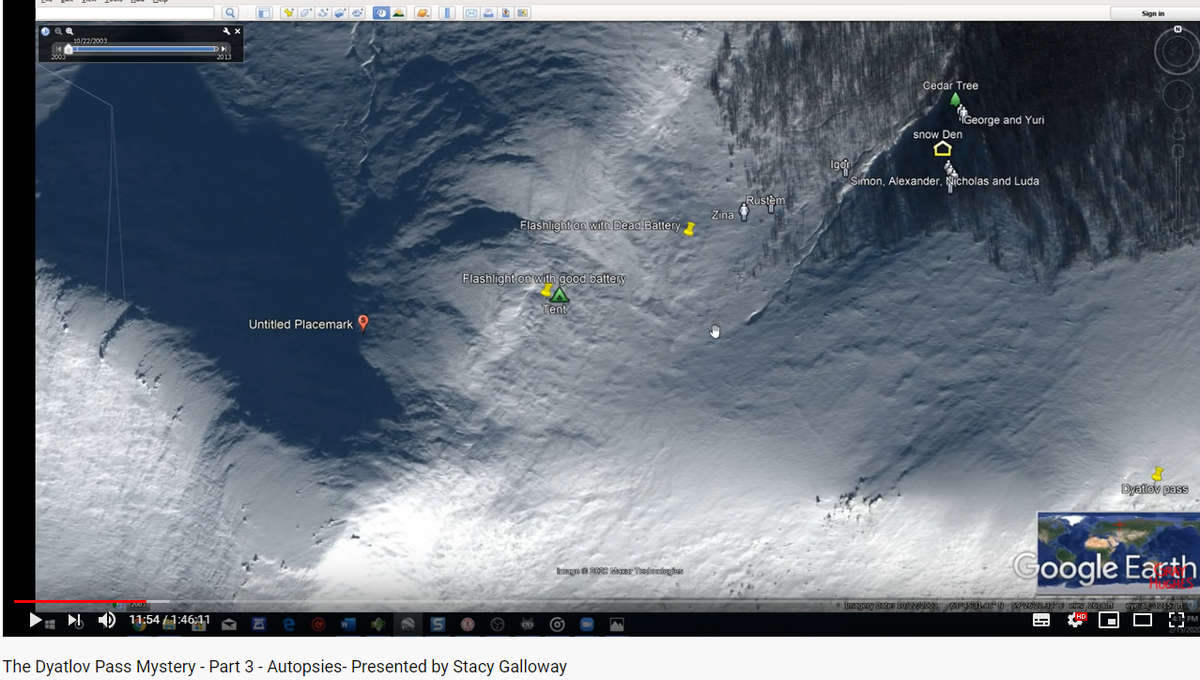
Task: Select the Add Path tool
Action: point(322,13)
